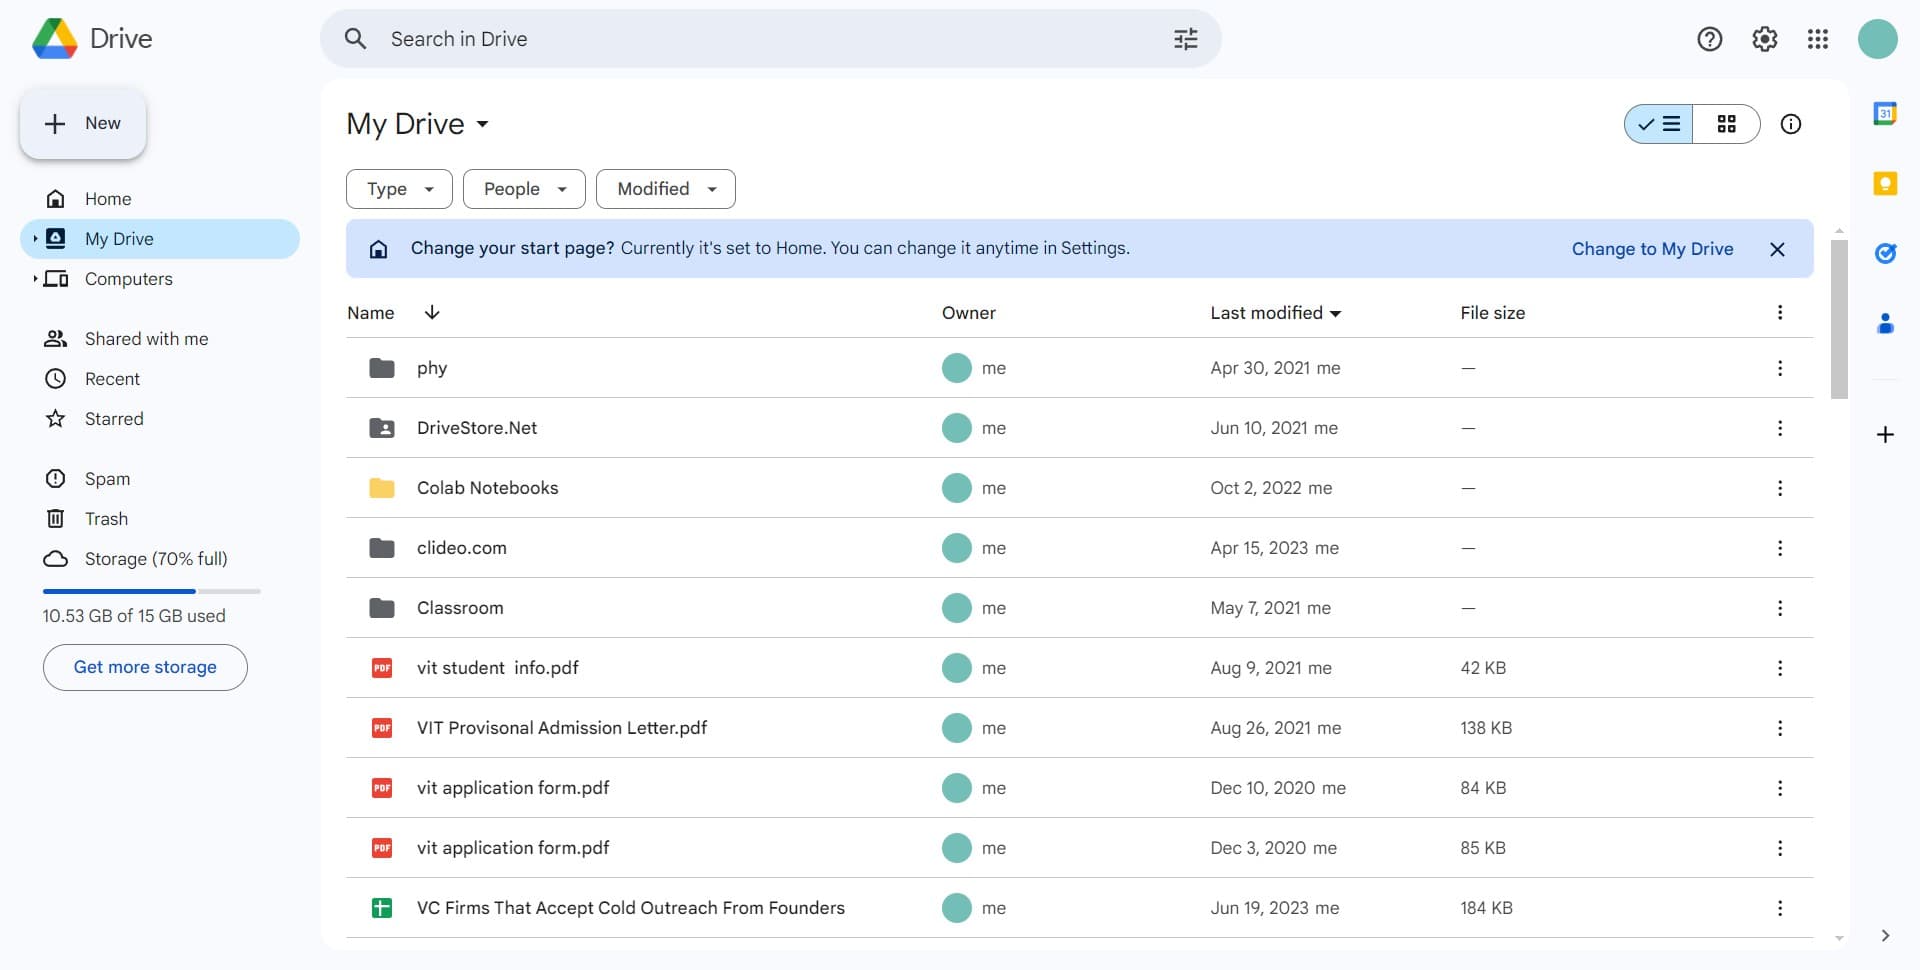Click Change to My Drive link
The width and height of the screenshot is (1920, 970).
point(1652,249)
